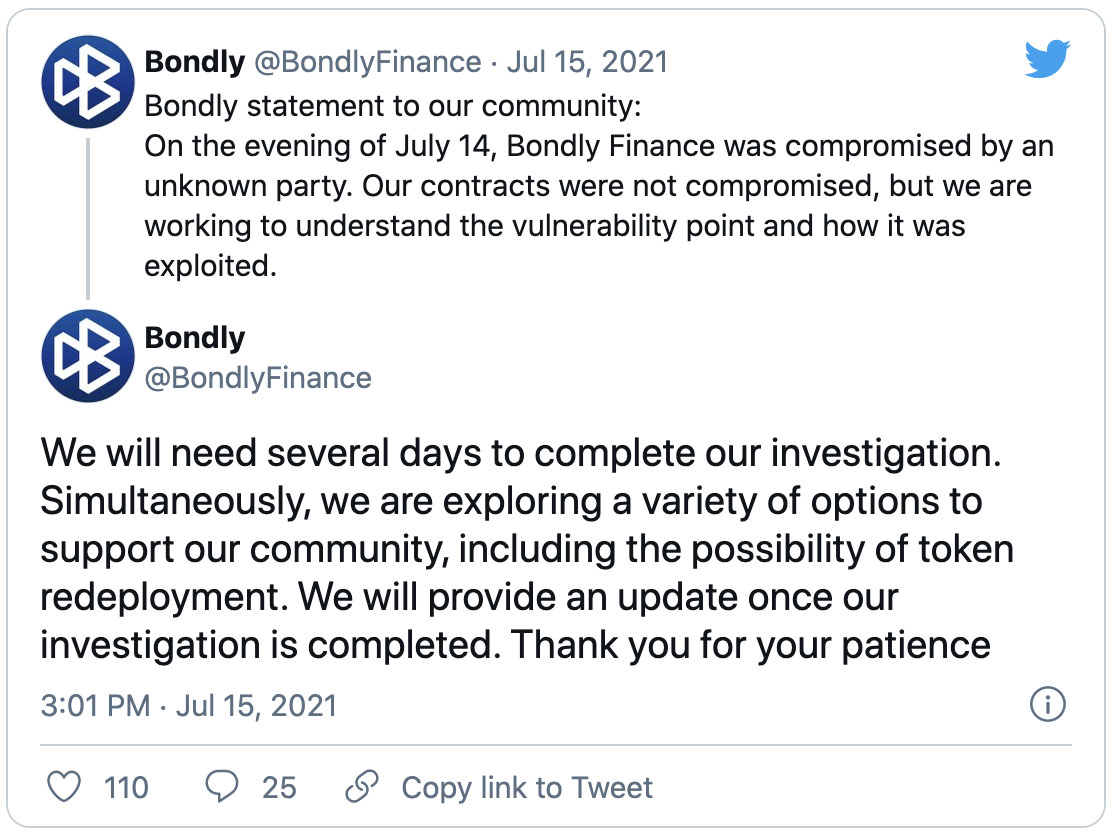Click the Twitter bird logo icon
Viewport: 1114px width, 837px height.
coord(1048,61)
